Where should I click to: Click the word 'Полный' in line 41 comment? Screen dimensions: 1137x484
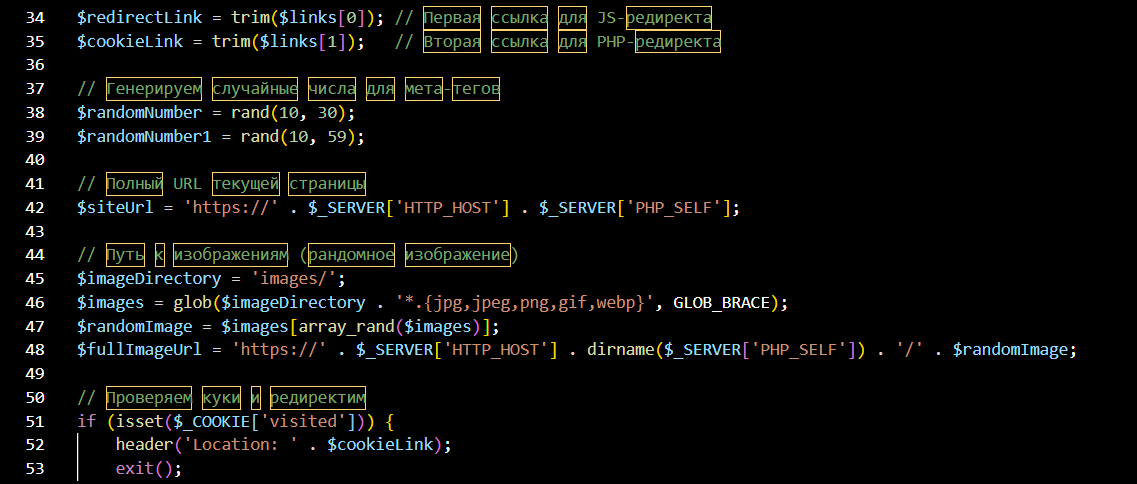click(x=135, y=184)
